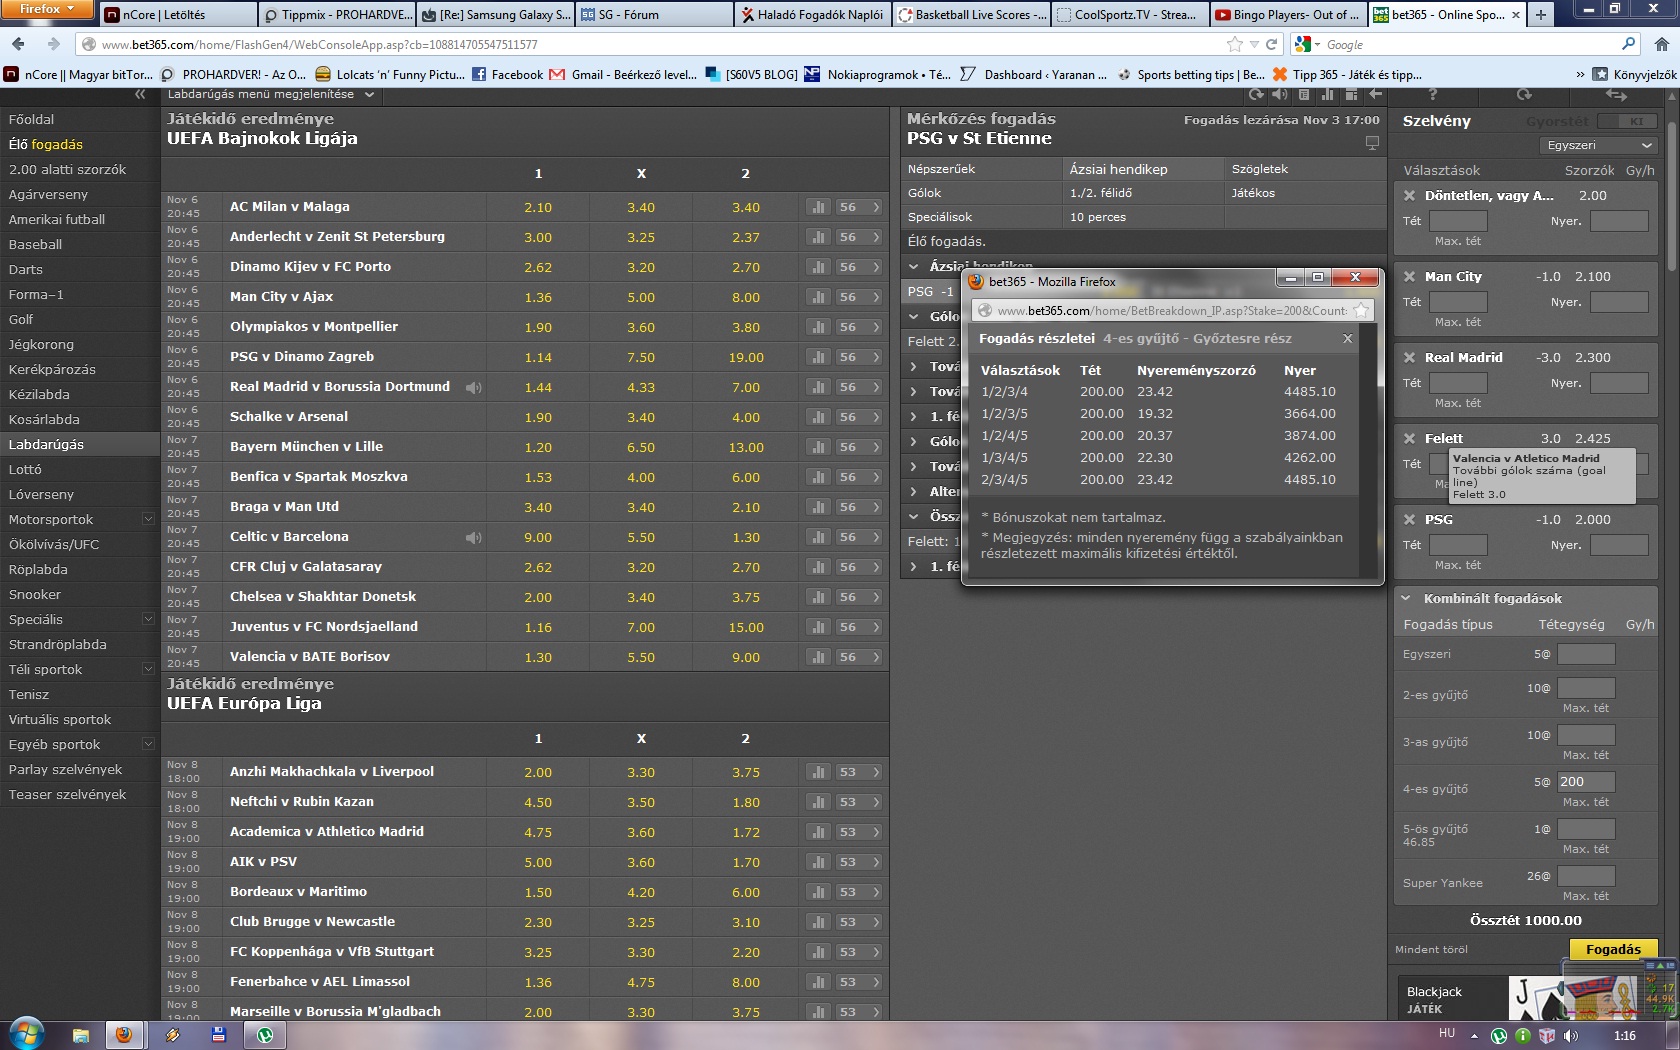Select the 10 perces market tab
Screen dimensions: 1680x1050
pyautogui.click(x=1144, y=217)
